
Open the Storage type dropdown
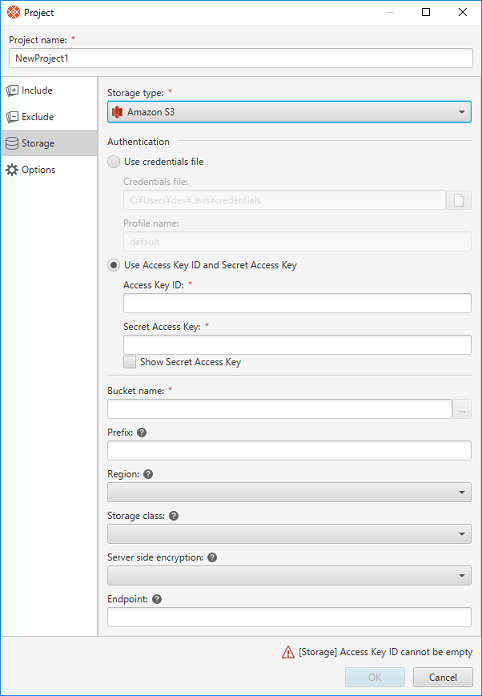click(x=289, y=112)
